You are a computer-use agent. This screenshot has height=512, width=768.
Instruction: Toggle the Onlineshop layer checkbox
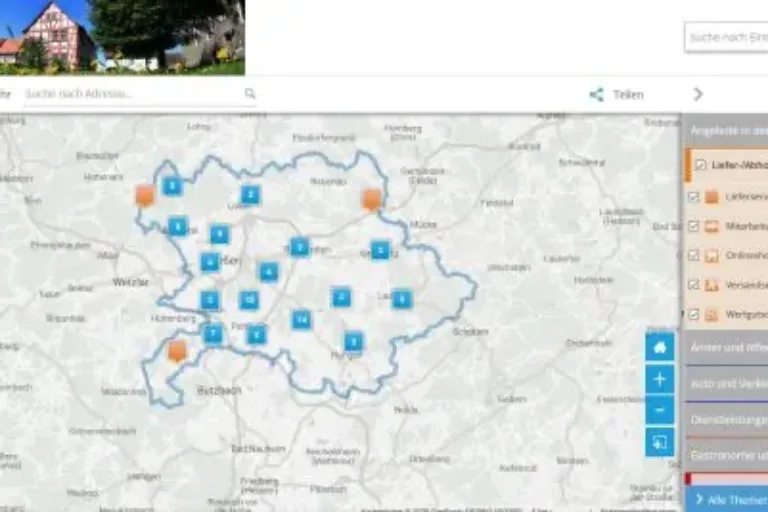[694, 256]
